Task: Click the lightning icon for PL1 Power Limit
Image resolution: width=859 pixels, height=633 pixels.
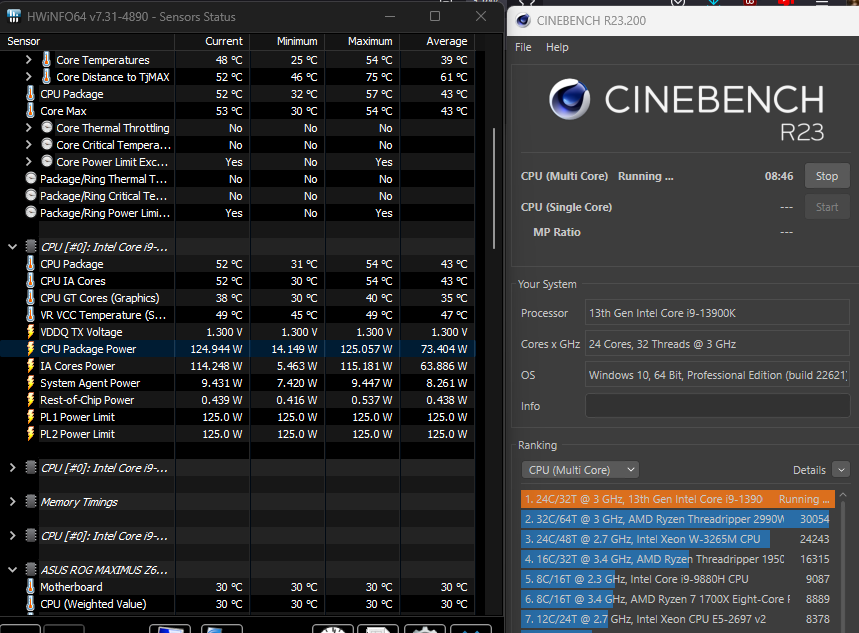Action: 31,416
